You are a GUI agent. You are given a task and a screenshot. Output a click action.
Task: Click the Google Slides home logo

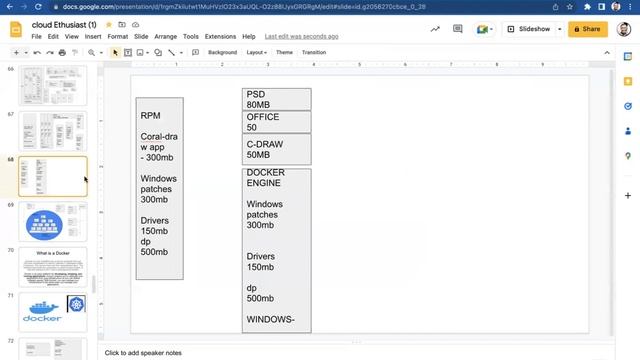(x=16, y=30)
